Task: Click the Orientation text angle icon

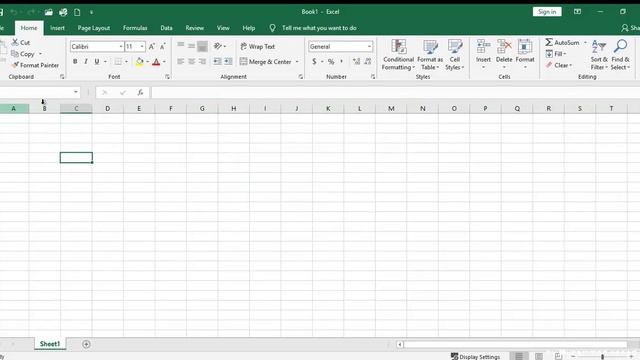Action: tap(218, 46)
